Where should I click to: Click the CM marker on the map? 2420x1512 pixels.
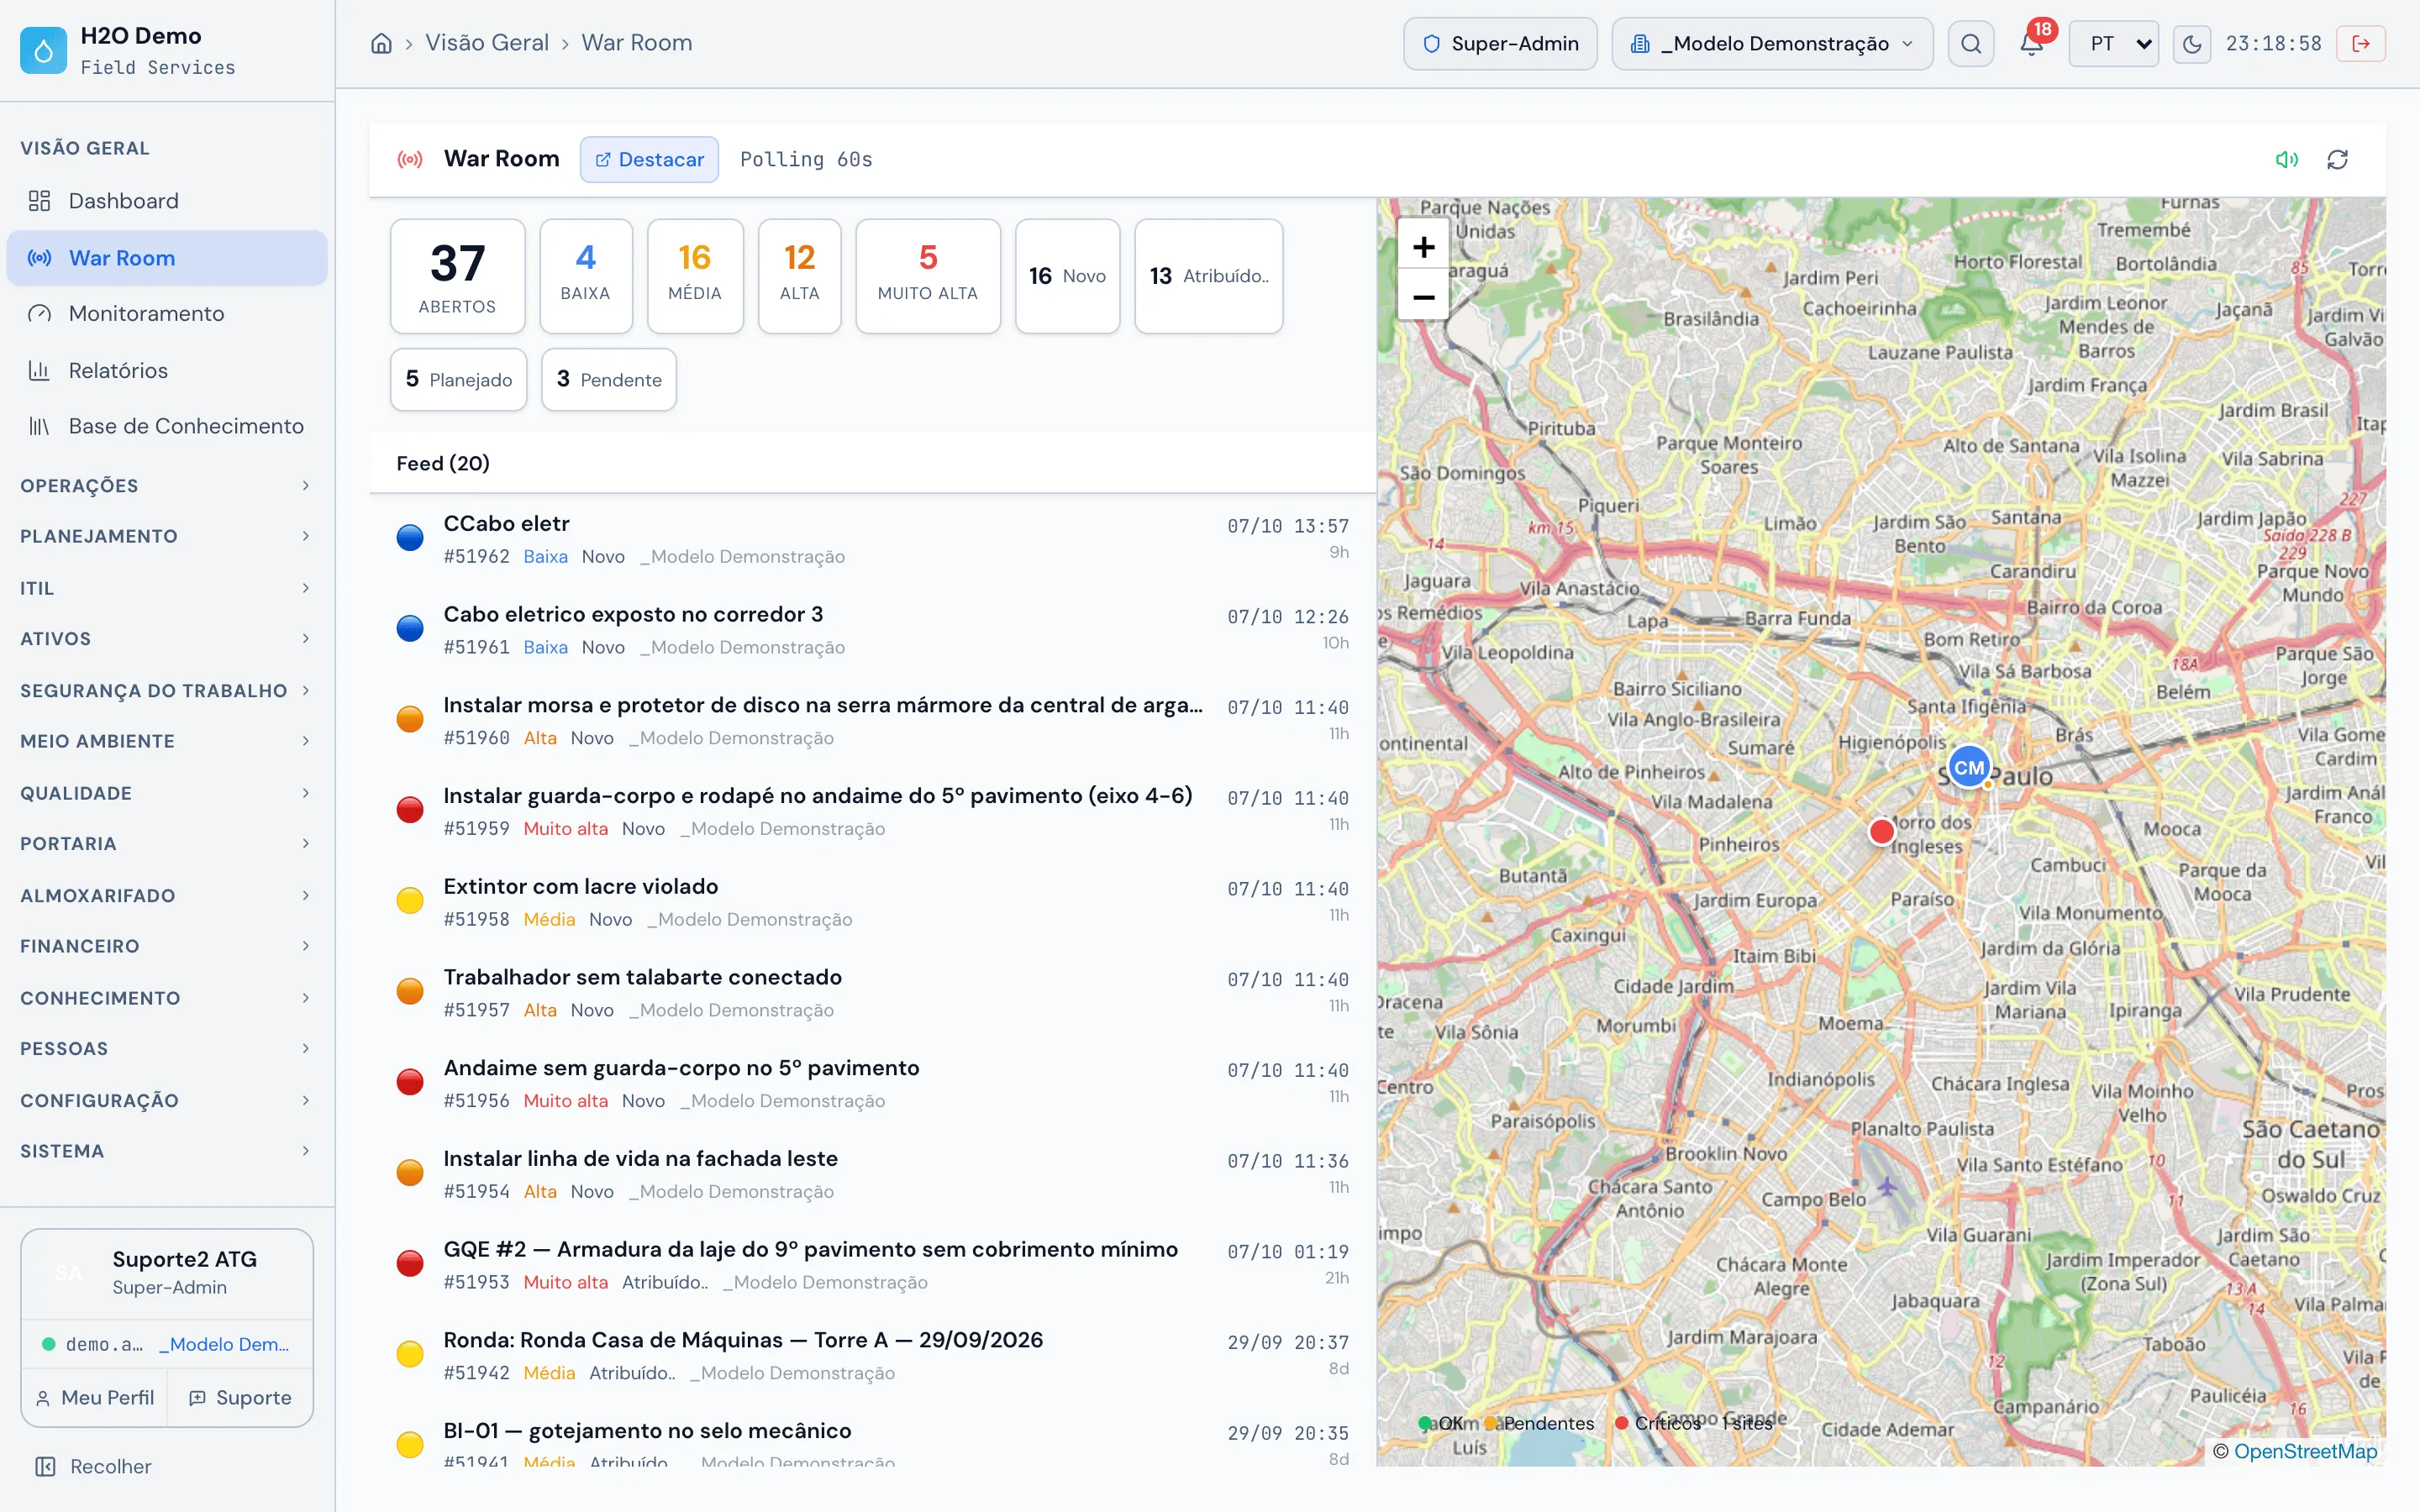tap(1969, 767)
